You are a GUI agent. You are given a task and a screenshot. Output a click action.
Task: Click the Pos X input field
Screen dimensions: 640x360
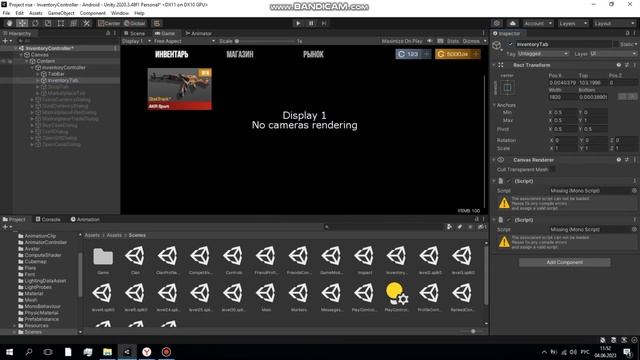(563, 83)
